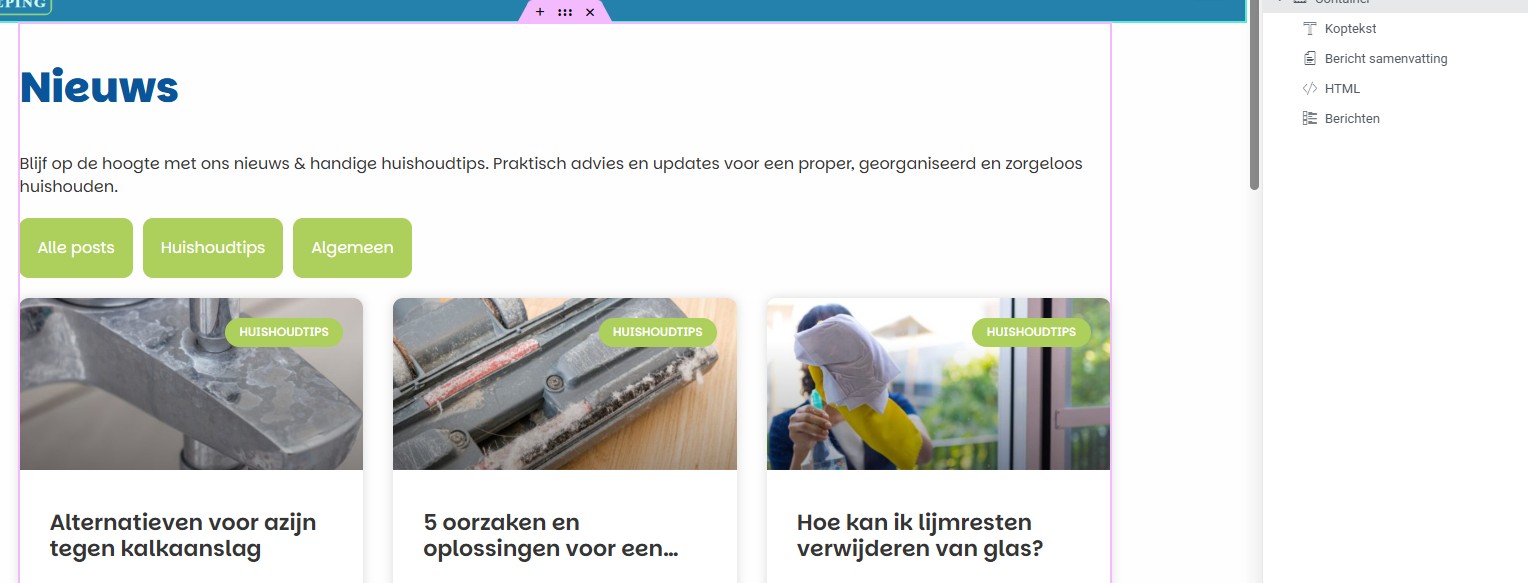Click the vertical scrollbar of the editor
This screenshot has height=583, width=1528.
pos(1254,95)
